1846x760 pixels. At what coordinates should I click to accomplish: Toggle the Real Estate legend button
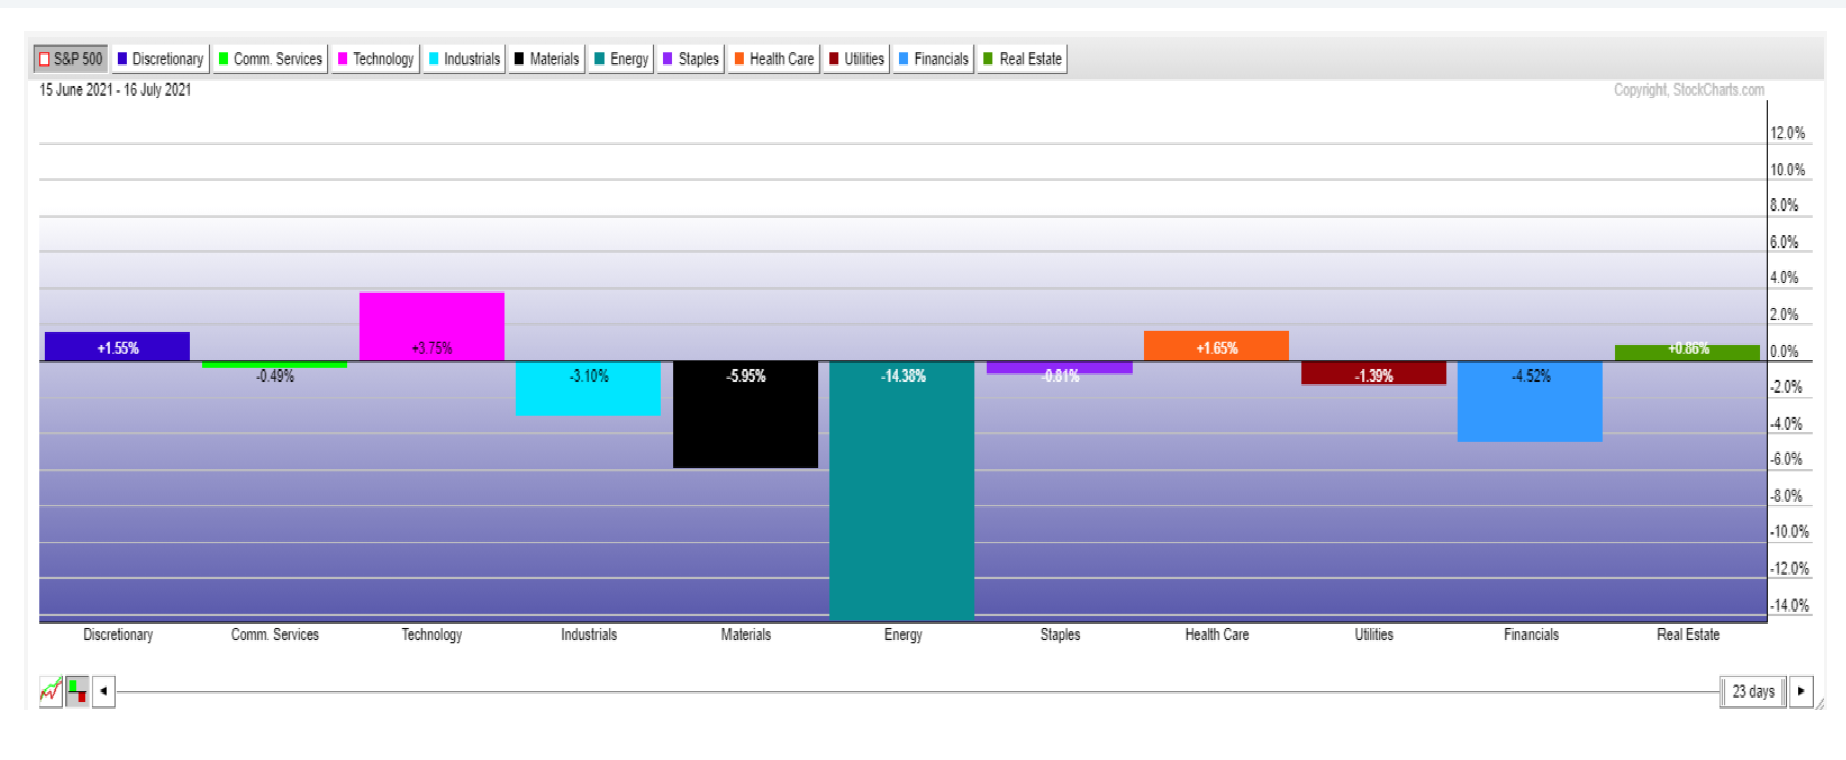1022,59
